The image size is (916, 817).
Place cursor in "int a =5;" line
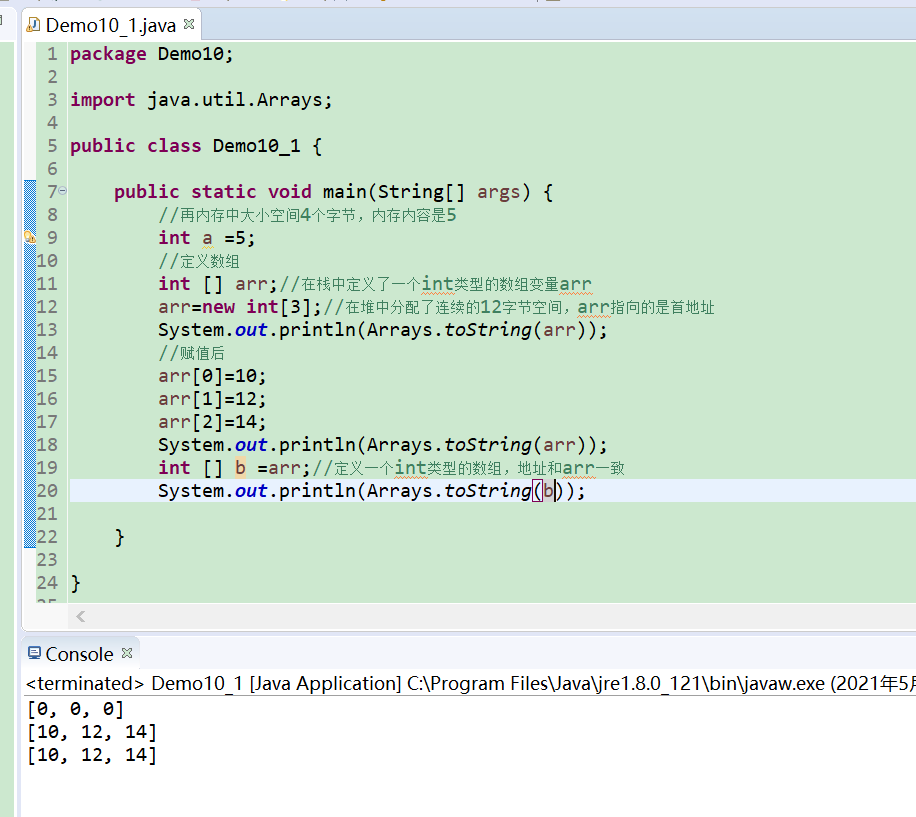[207, 238]
